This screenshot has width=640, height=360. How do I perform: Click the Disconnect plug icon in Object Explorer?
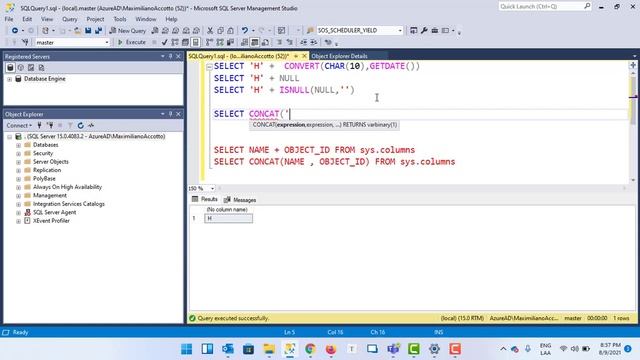tap(50, 125)
